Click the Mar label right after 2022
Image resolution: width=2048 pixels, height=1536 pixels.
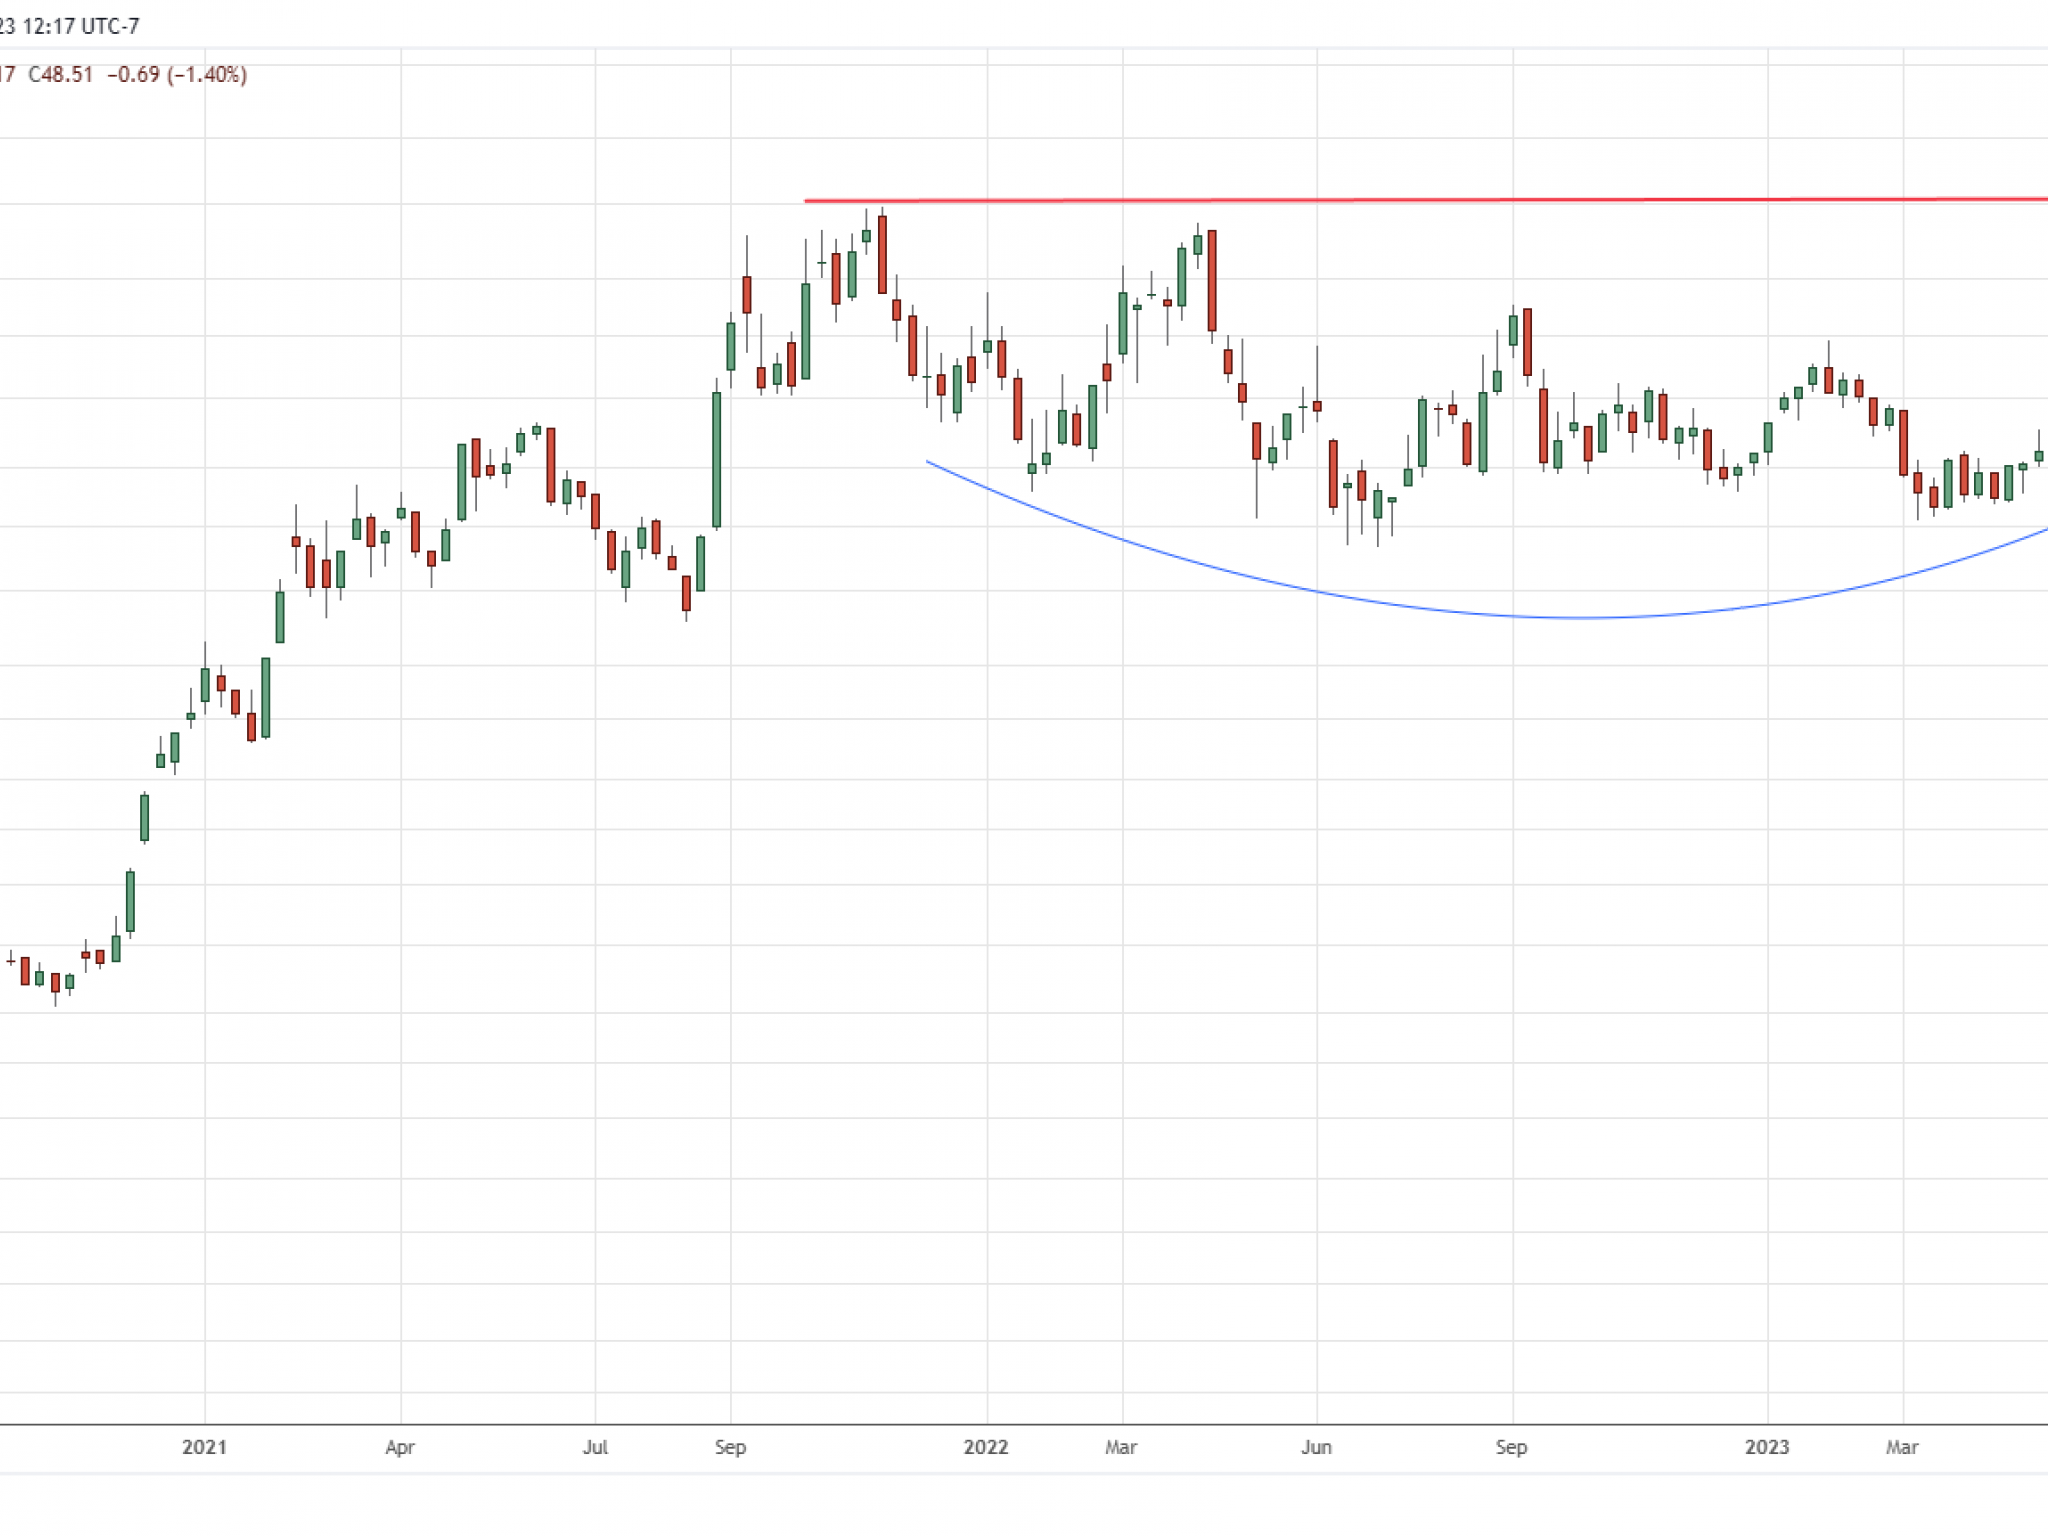coord(1121,1447)
